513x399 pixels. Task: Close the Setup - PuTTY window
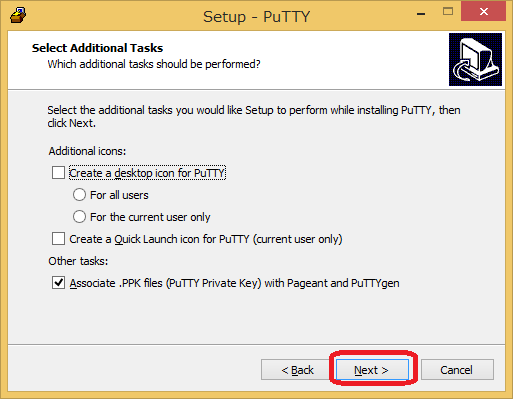click(483, 12)
